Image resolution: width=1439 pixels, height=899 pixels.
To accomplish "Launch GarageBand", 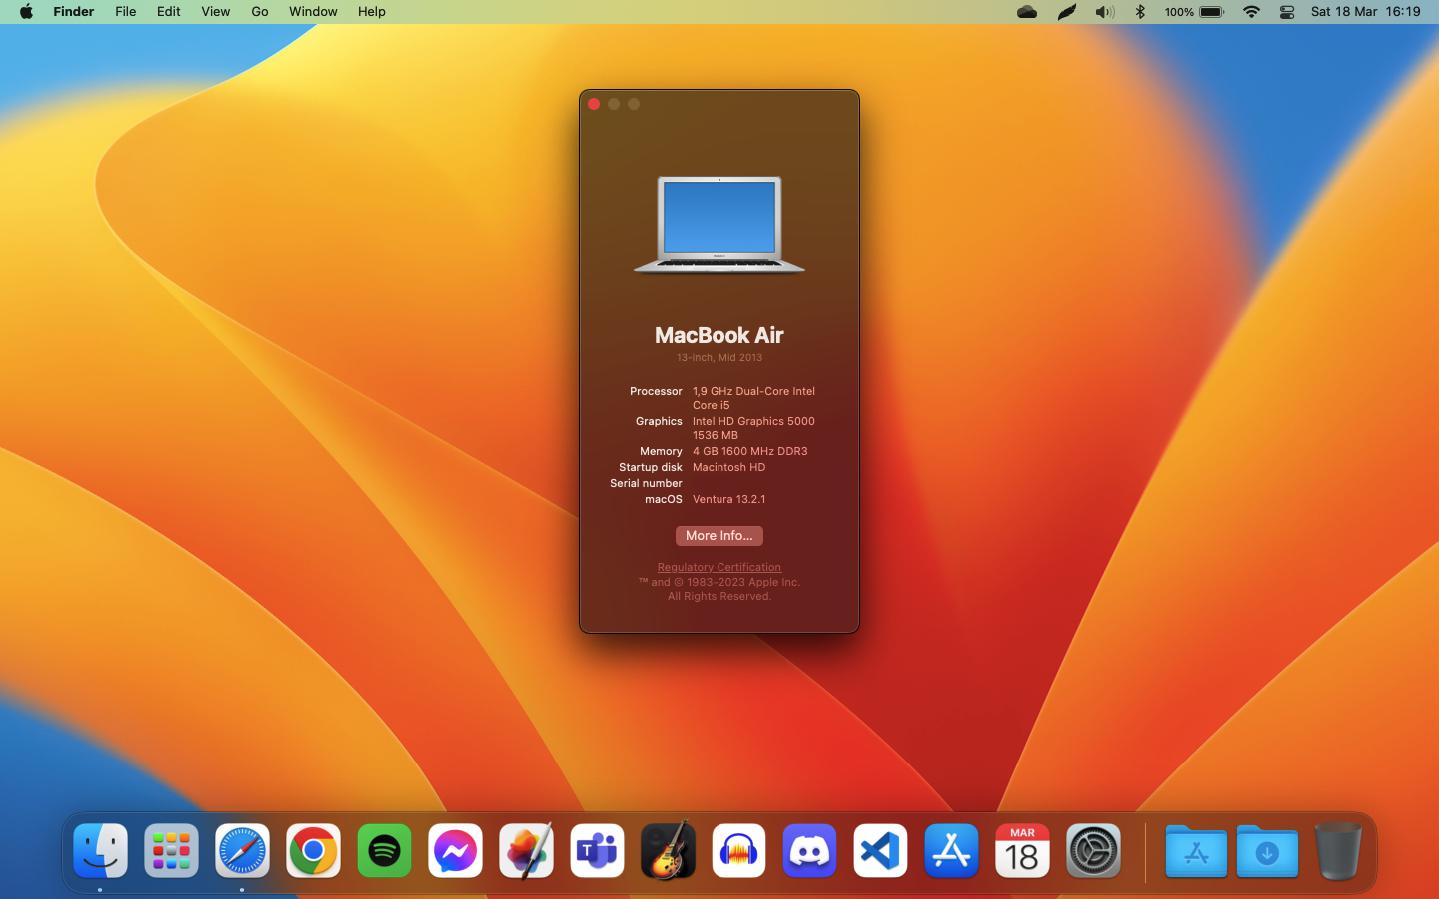I will click(x=667, y=850).
